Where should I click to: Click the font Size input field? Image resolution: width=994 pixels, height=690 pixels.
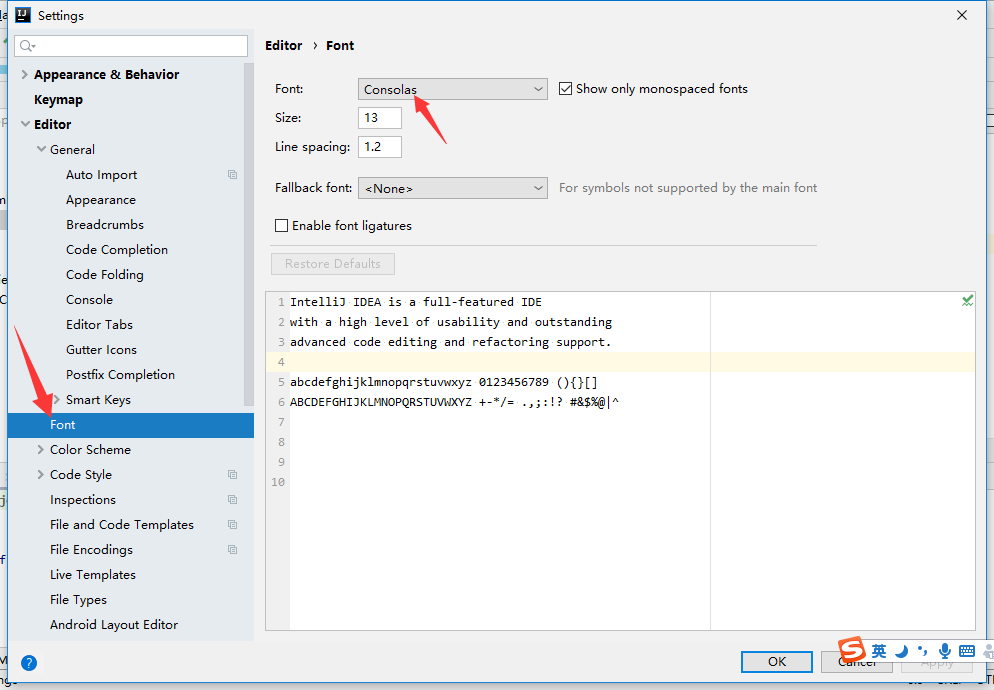coord(380,118)
